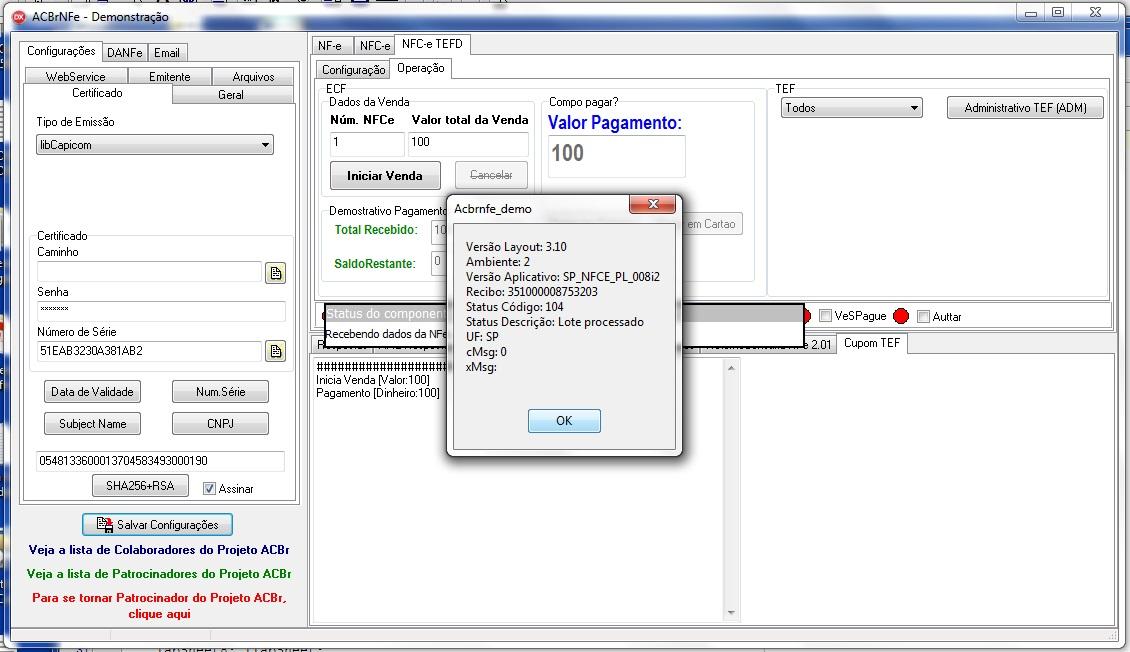Click the become Patrocinador clique aqui link

159,606
